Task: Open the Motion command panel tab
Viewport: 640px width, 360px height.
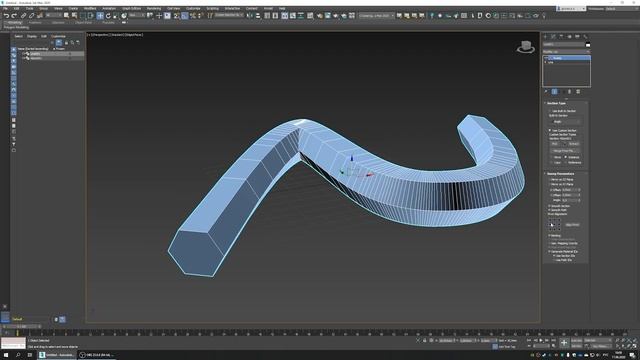Action: (569, 36)
